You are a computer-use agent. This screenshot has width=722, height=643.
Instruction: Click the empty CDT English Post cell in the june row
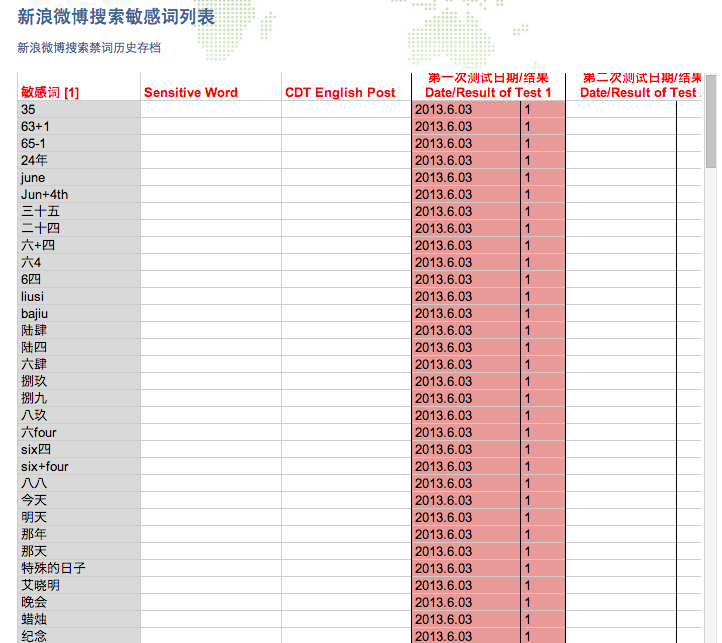(346, 178)
